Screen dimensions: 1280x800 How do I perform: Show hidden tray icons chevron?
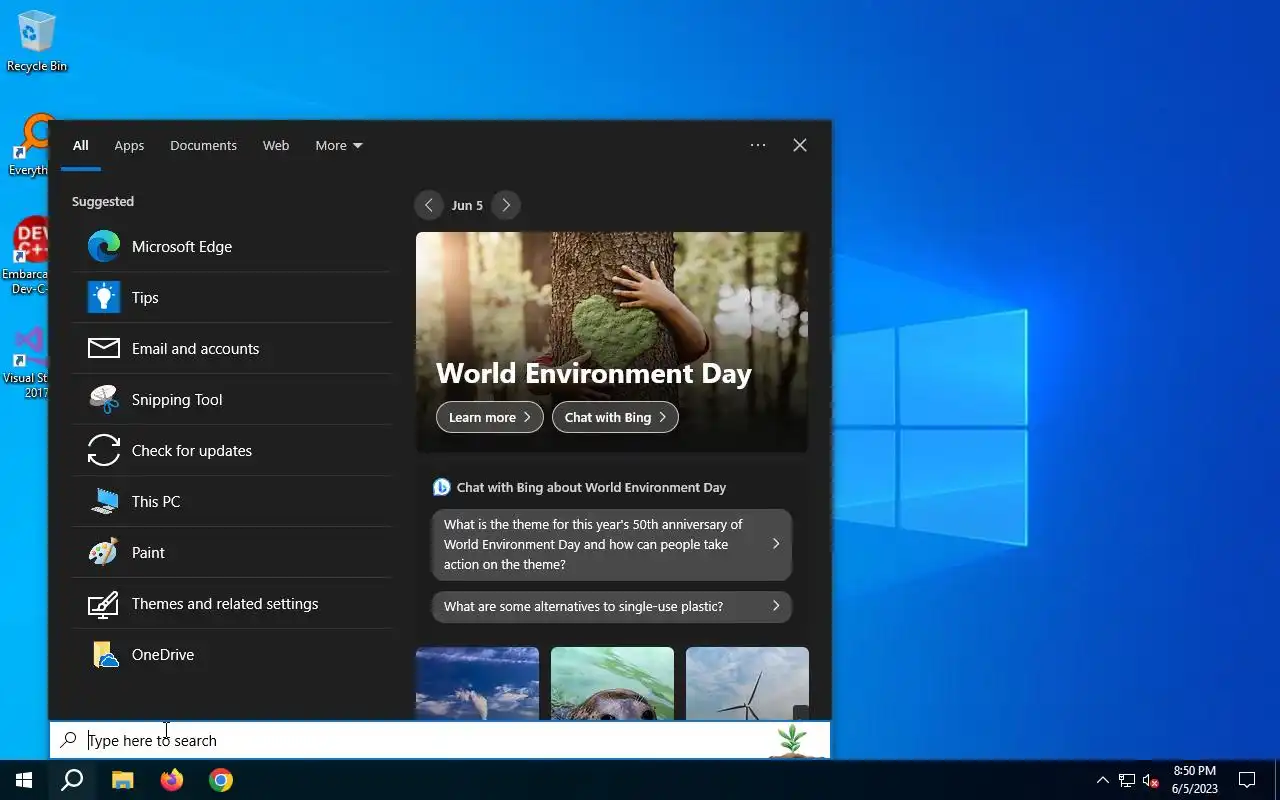point(1103,780)
